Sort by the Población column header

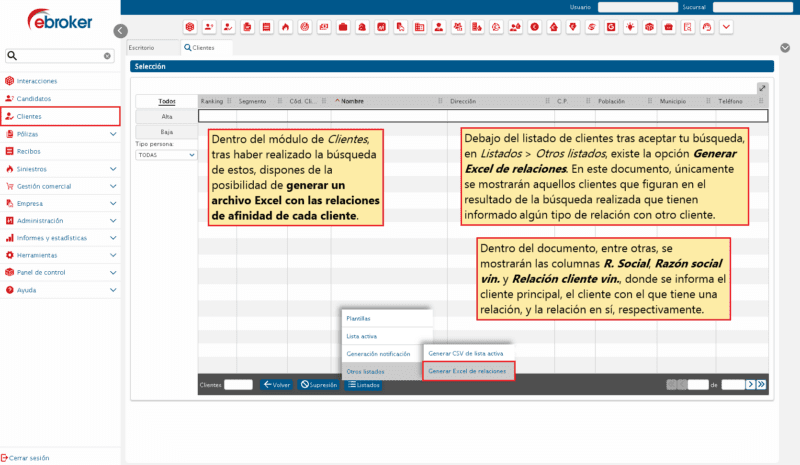(x=611, y=101)
